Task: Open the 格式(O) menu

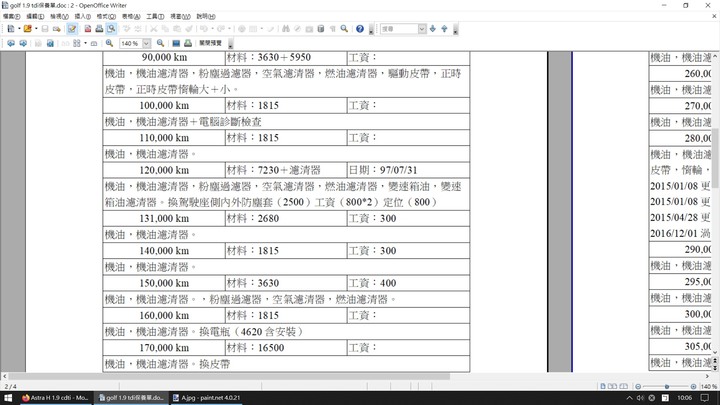Action: pos(106,17)
